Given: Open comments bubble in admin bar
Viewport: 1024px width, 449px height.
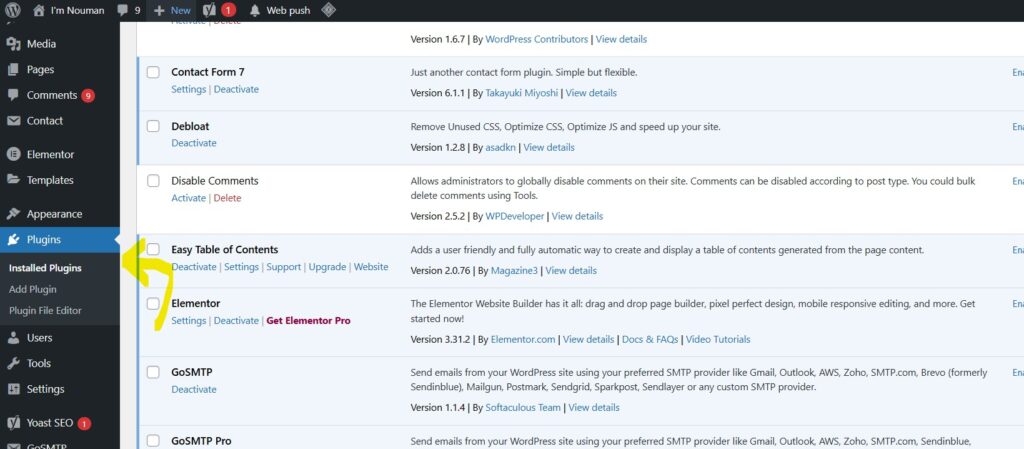Looking at the screenshot, I should [x=122, y=10].
